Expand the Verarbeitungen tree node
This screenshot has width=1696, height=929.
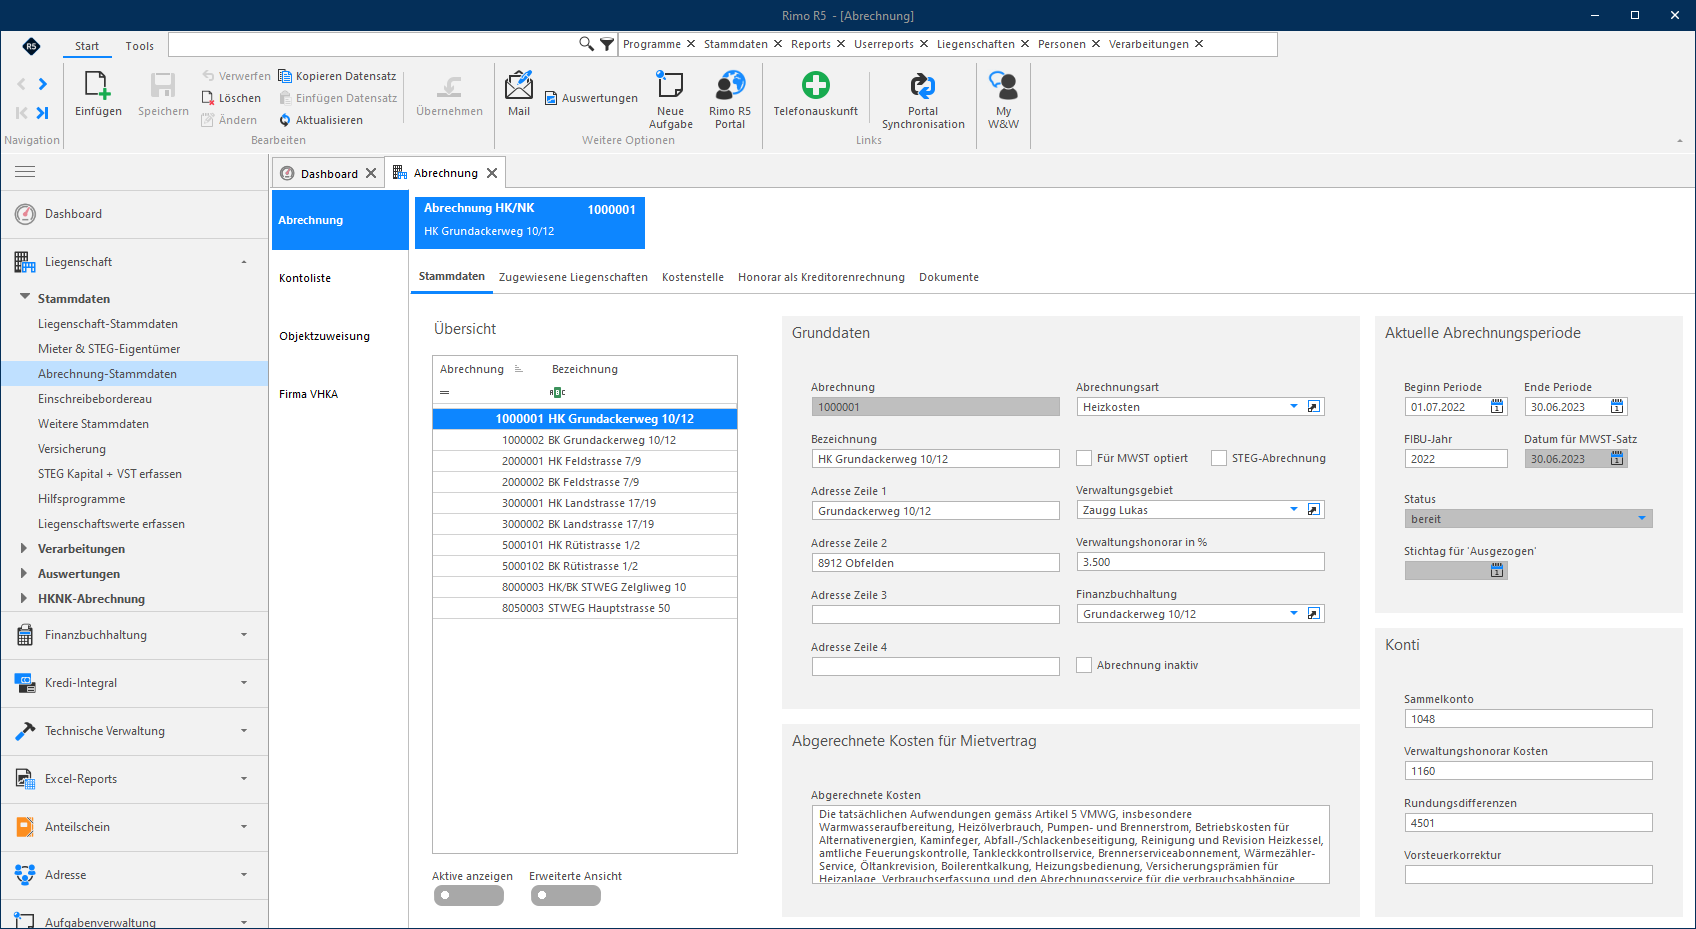click(x=24, y=548)
